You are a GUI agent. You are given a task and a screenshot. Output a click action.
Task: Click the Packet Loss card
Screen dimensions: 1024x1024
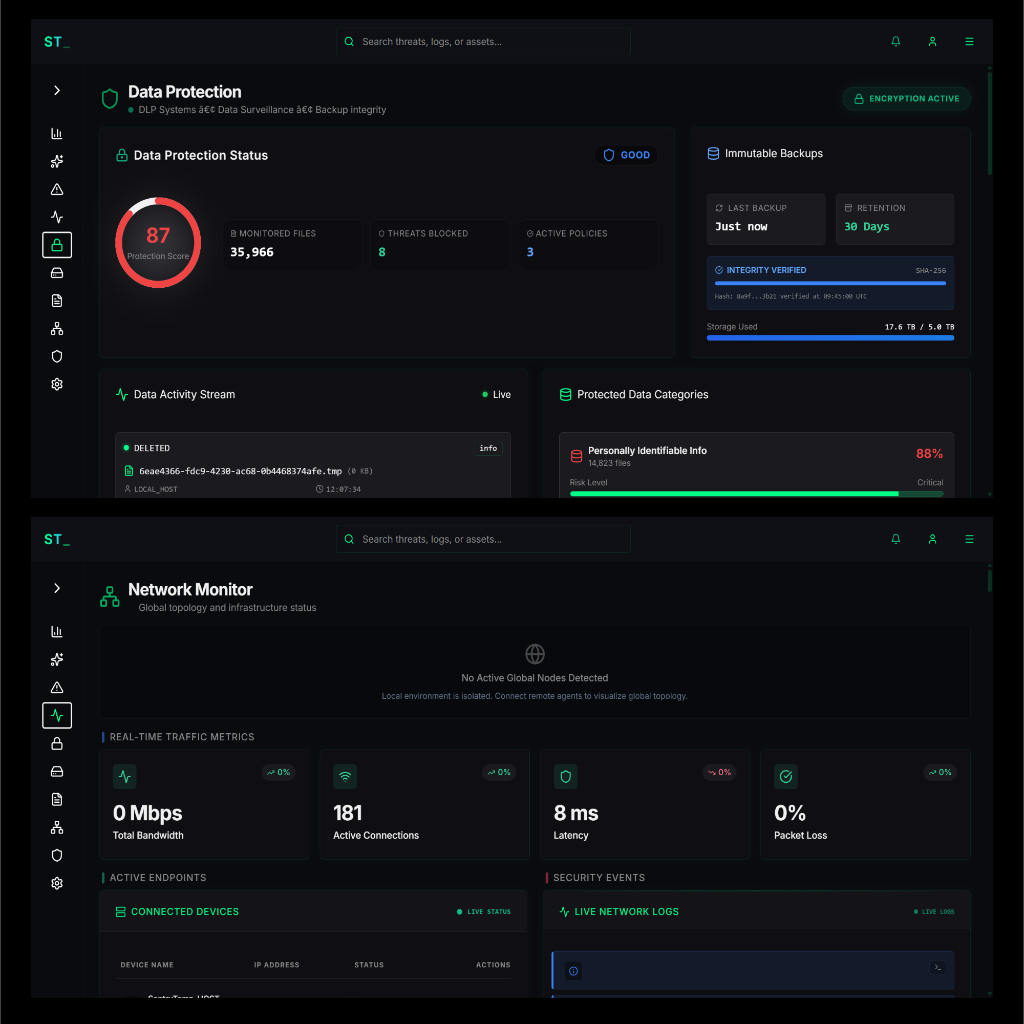[x=865, y=804]
